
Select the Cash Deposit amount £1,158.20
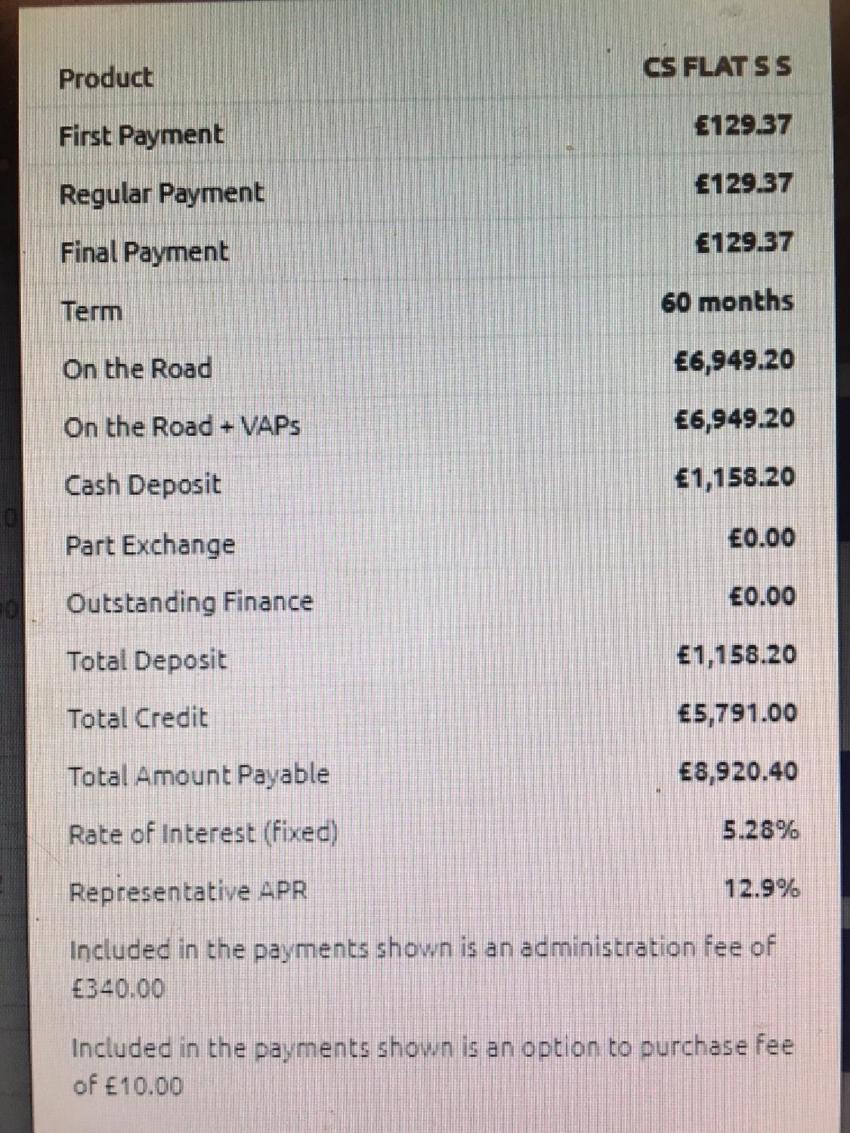(x=734, y=478)
